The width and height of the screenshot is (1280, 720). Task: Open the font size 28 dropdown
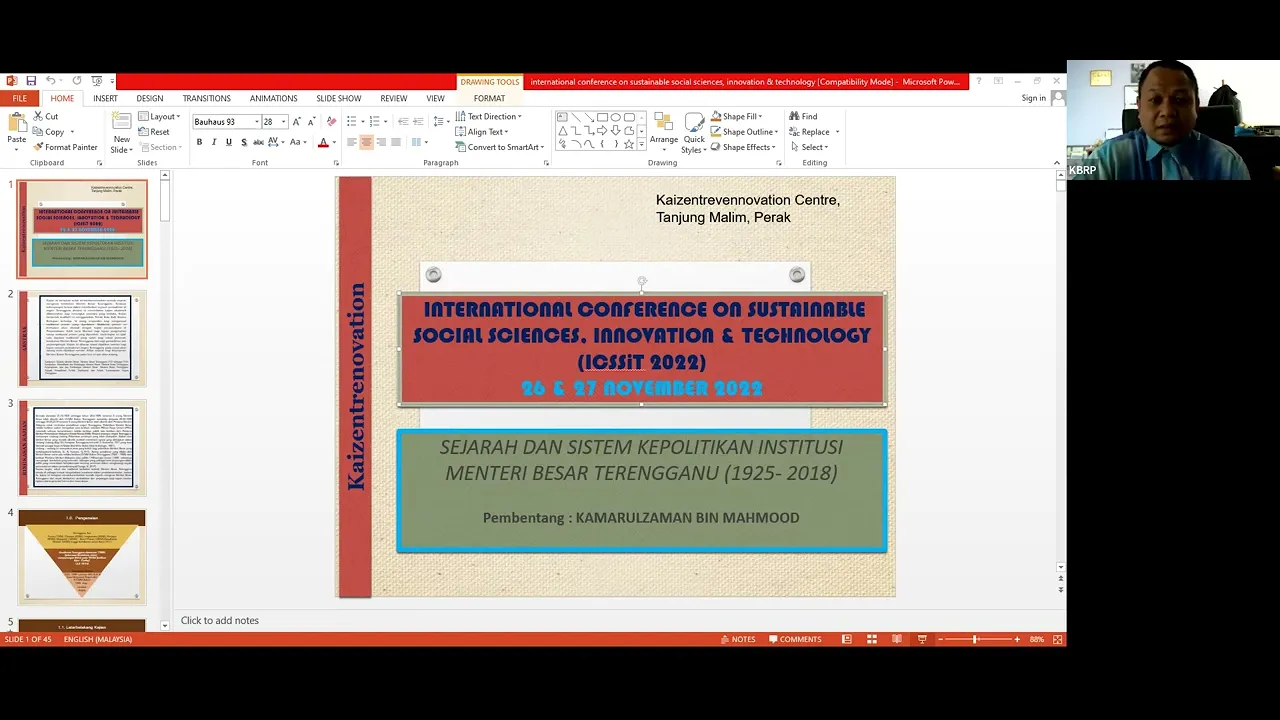(x=283, y=122)
